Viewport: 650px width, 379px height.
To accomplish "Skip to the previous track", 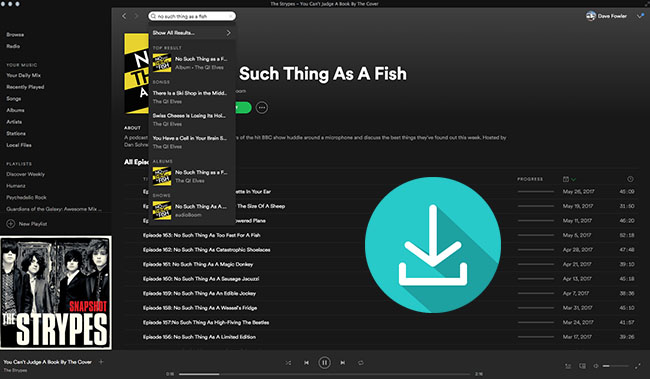I will pyautogui.click(x=306, y=363).
